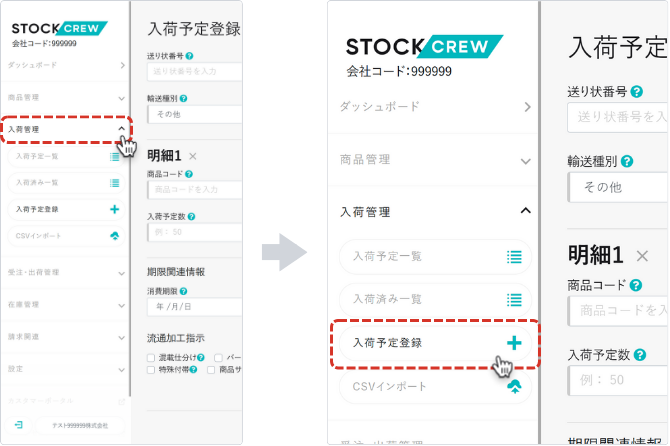Click the list icon beside enlarged 入荷予定一覧

514,257
